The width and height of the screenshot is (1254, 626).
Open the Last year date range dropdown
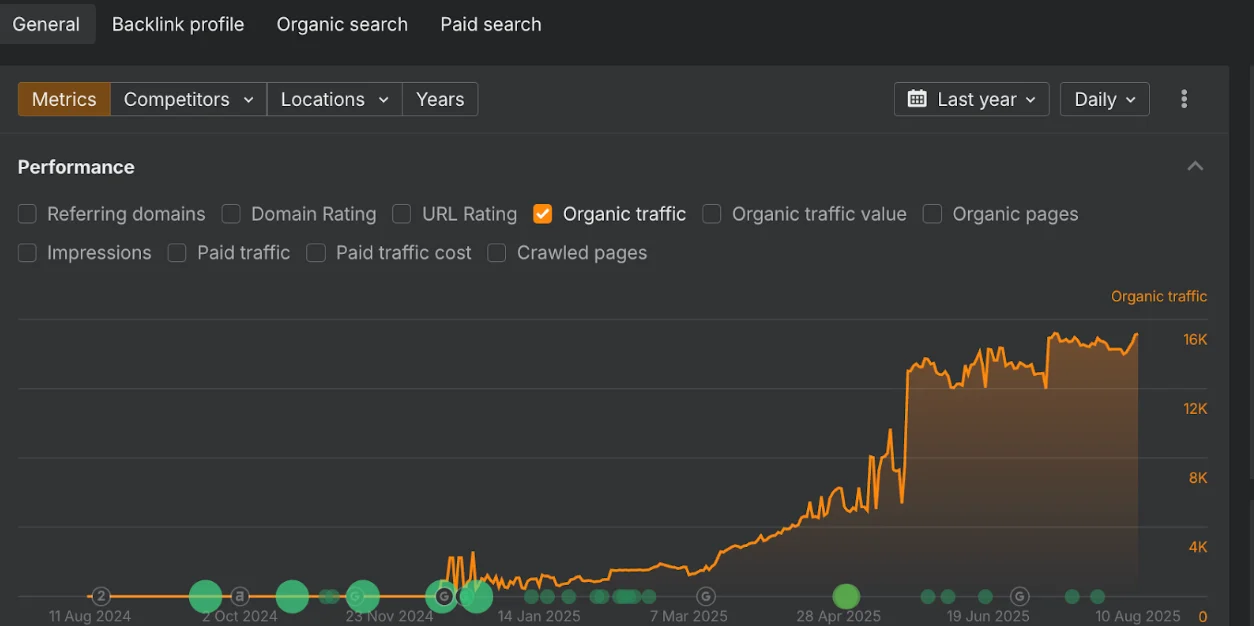[971, 99]
